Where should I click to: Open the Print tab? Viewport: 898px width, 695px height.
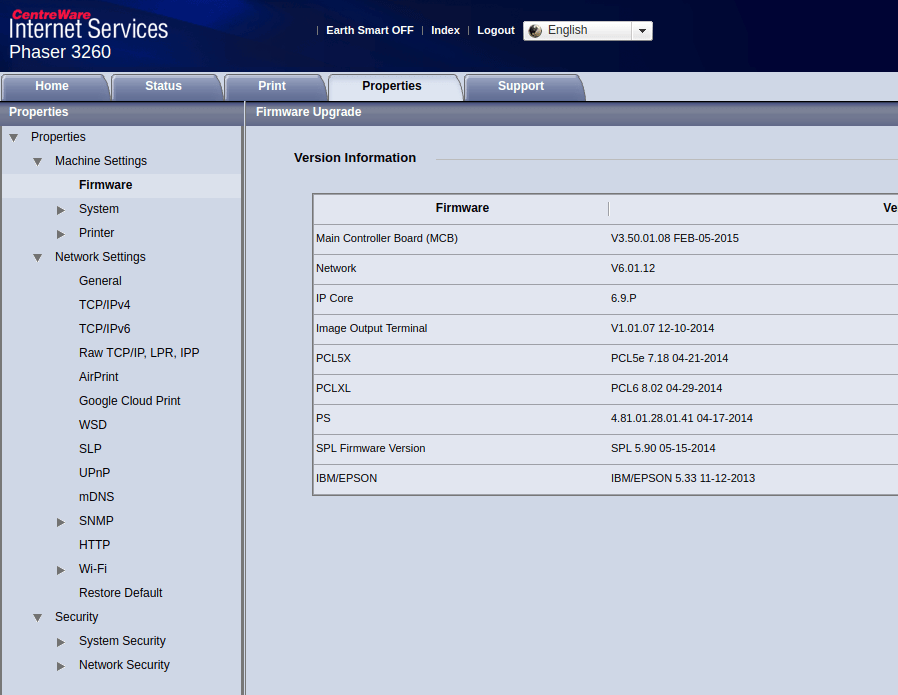pos(273,86)
